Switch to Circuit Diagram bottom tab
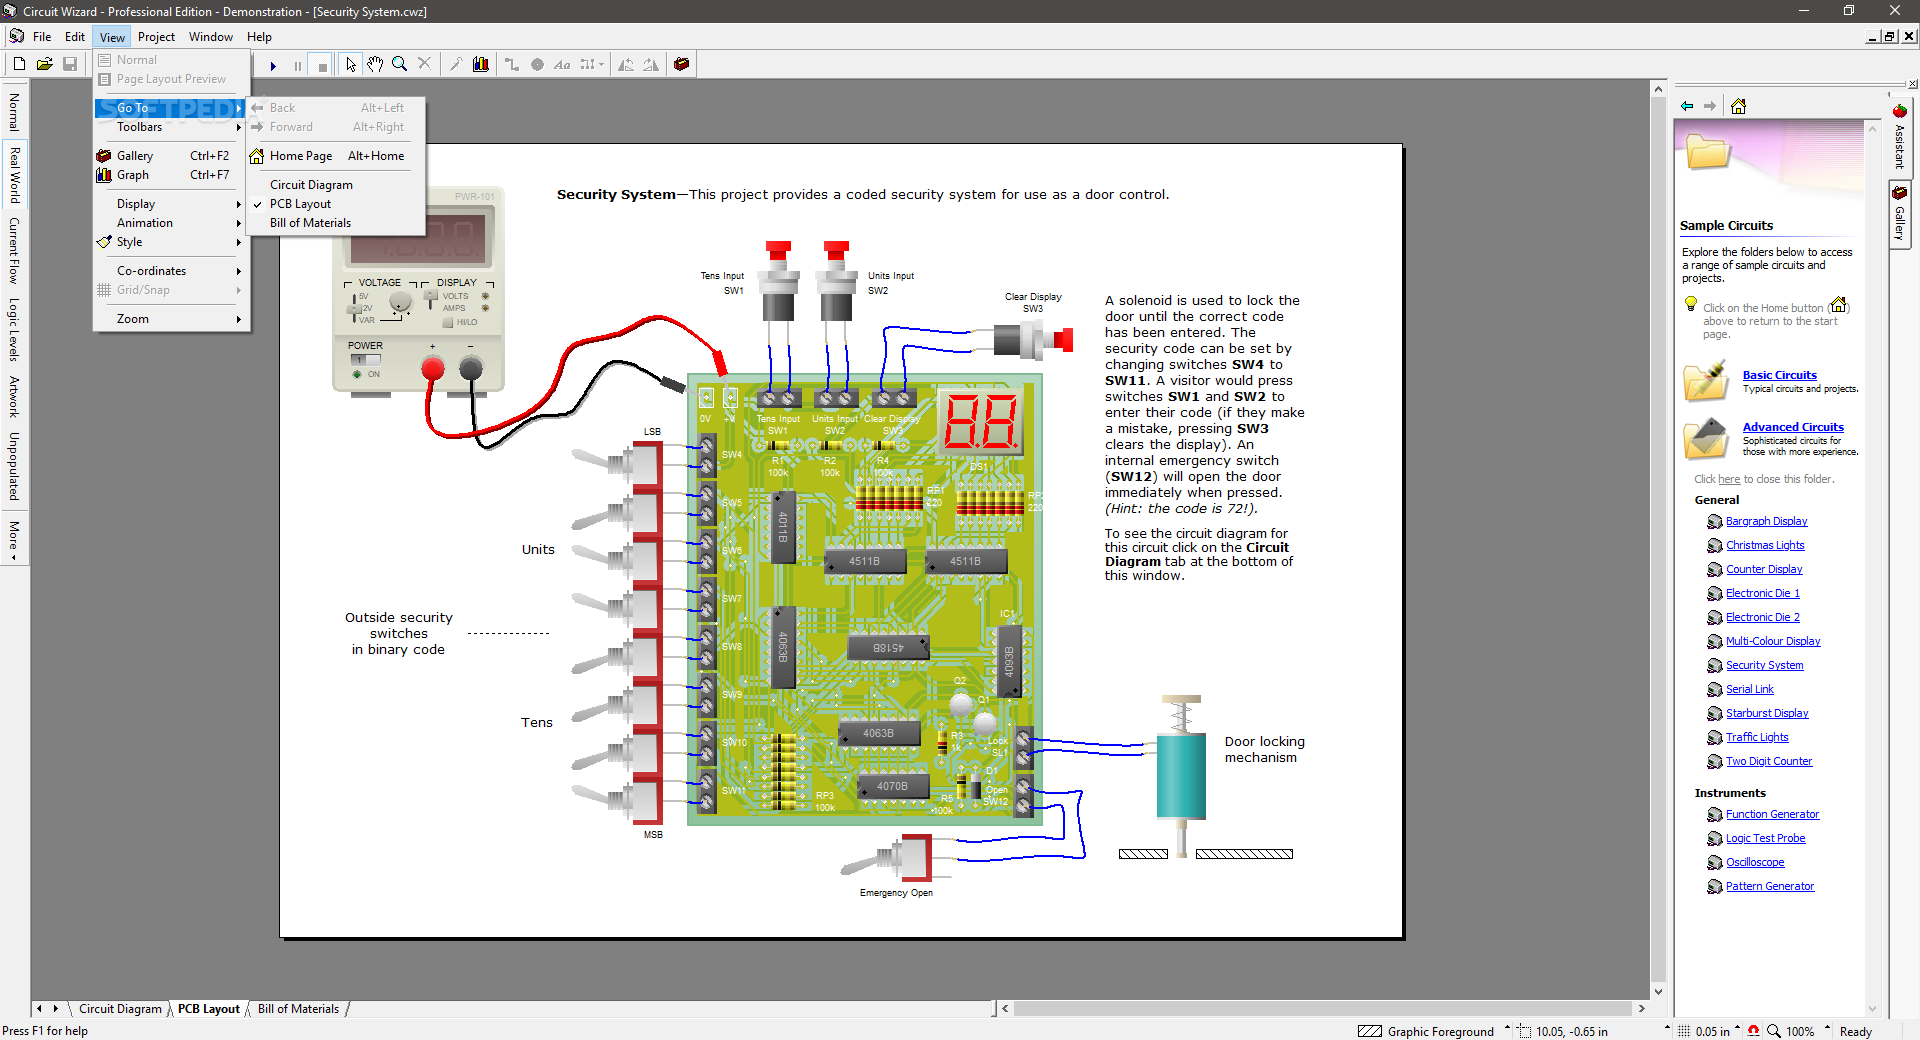The image size is (1920, 1040). click(120, 1009)
